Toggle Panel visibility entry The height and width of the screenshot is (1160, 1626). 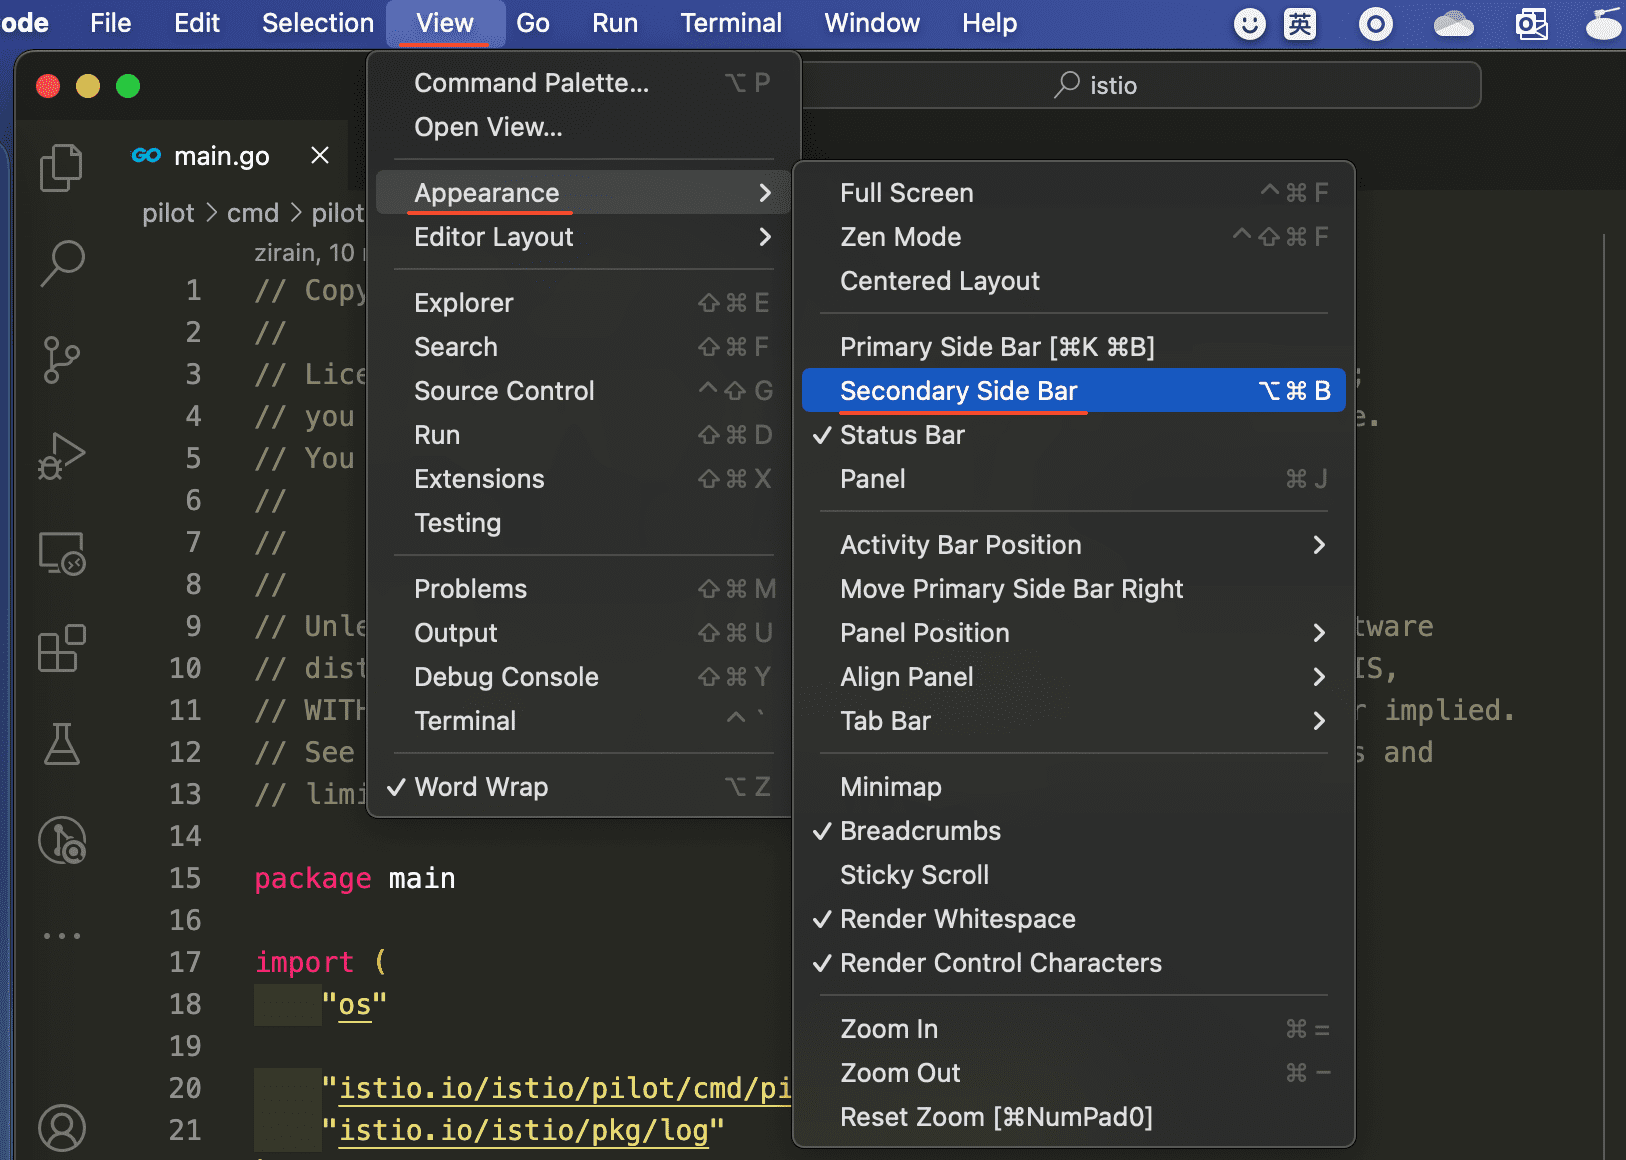point(1074,479)
